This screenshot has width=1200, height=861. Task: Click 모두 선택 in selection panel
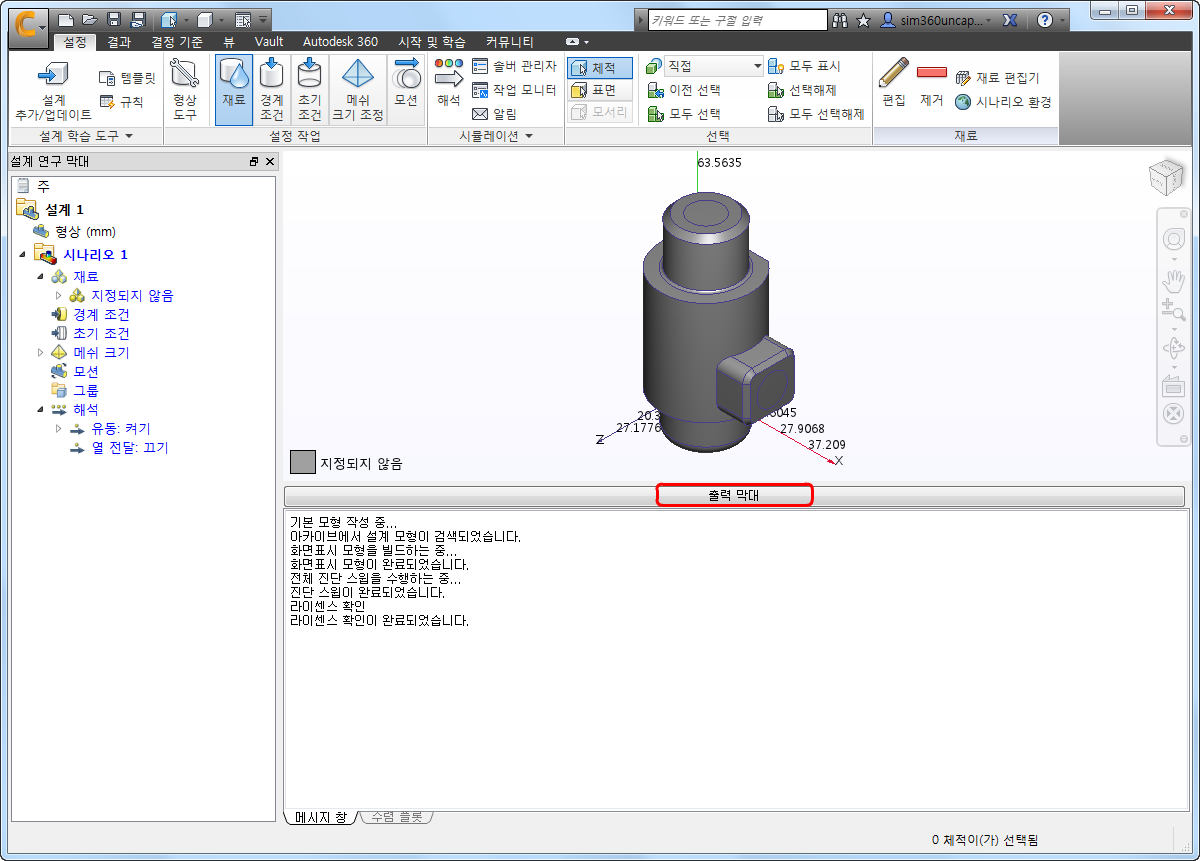685,114
